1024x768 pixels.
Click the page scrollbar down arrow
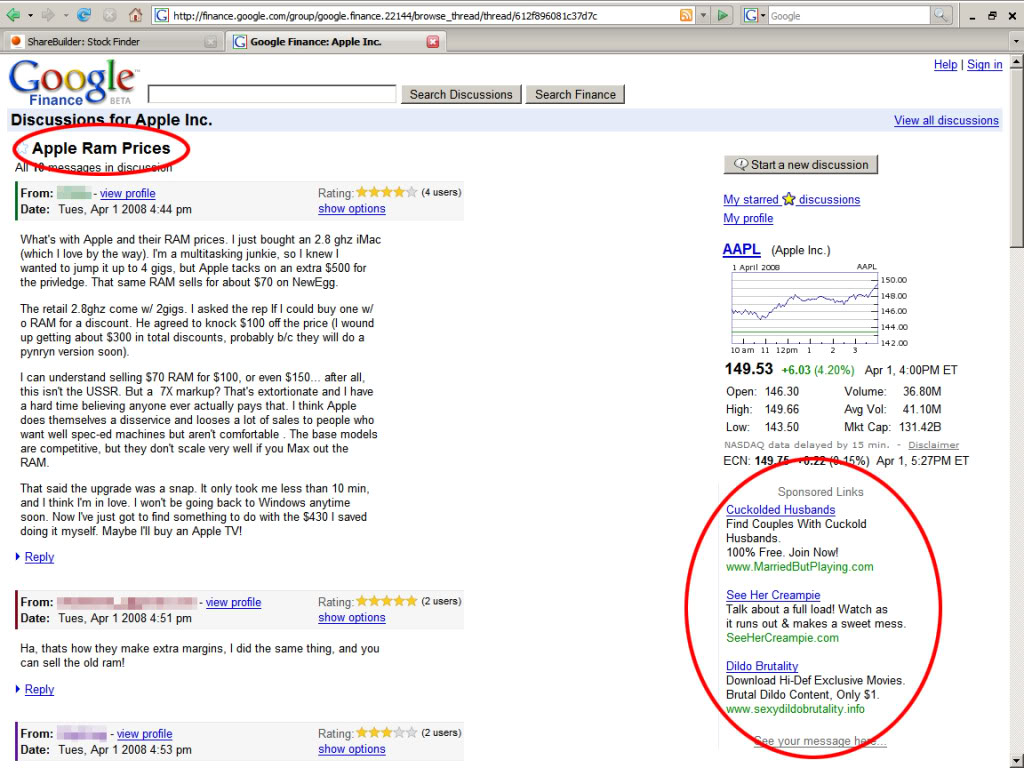1016,761
